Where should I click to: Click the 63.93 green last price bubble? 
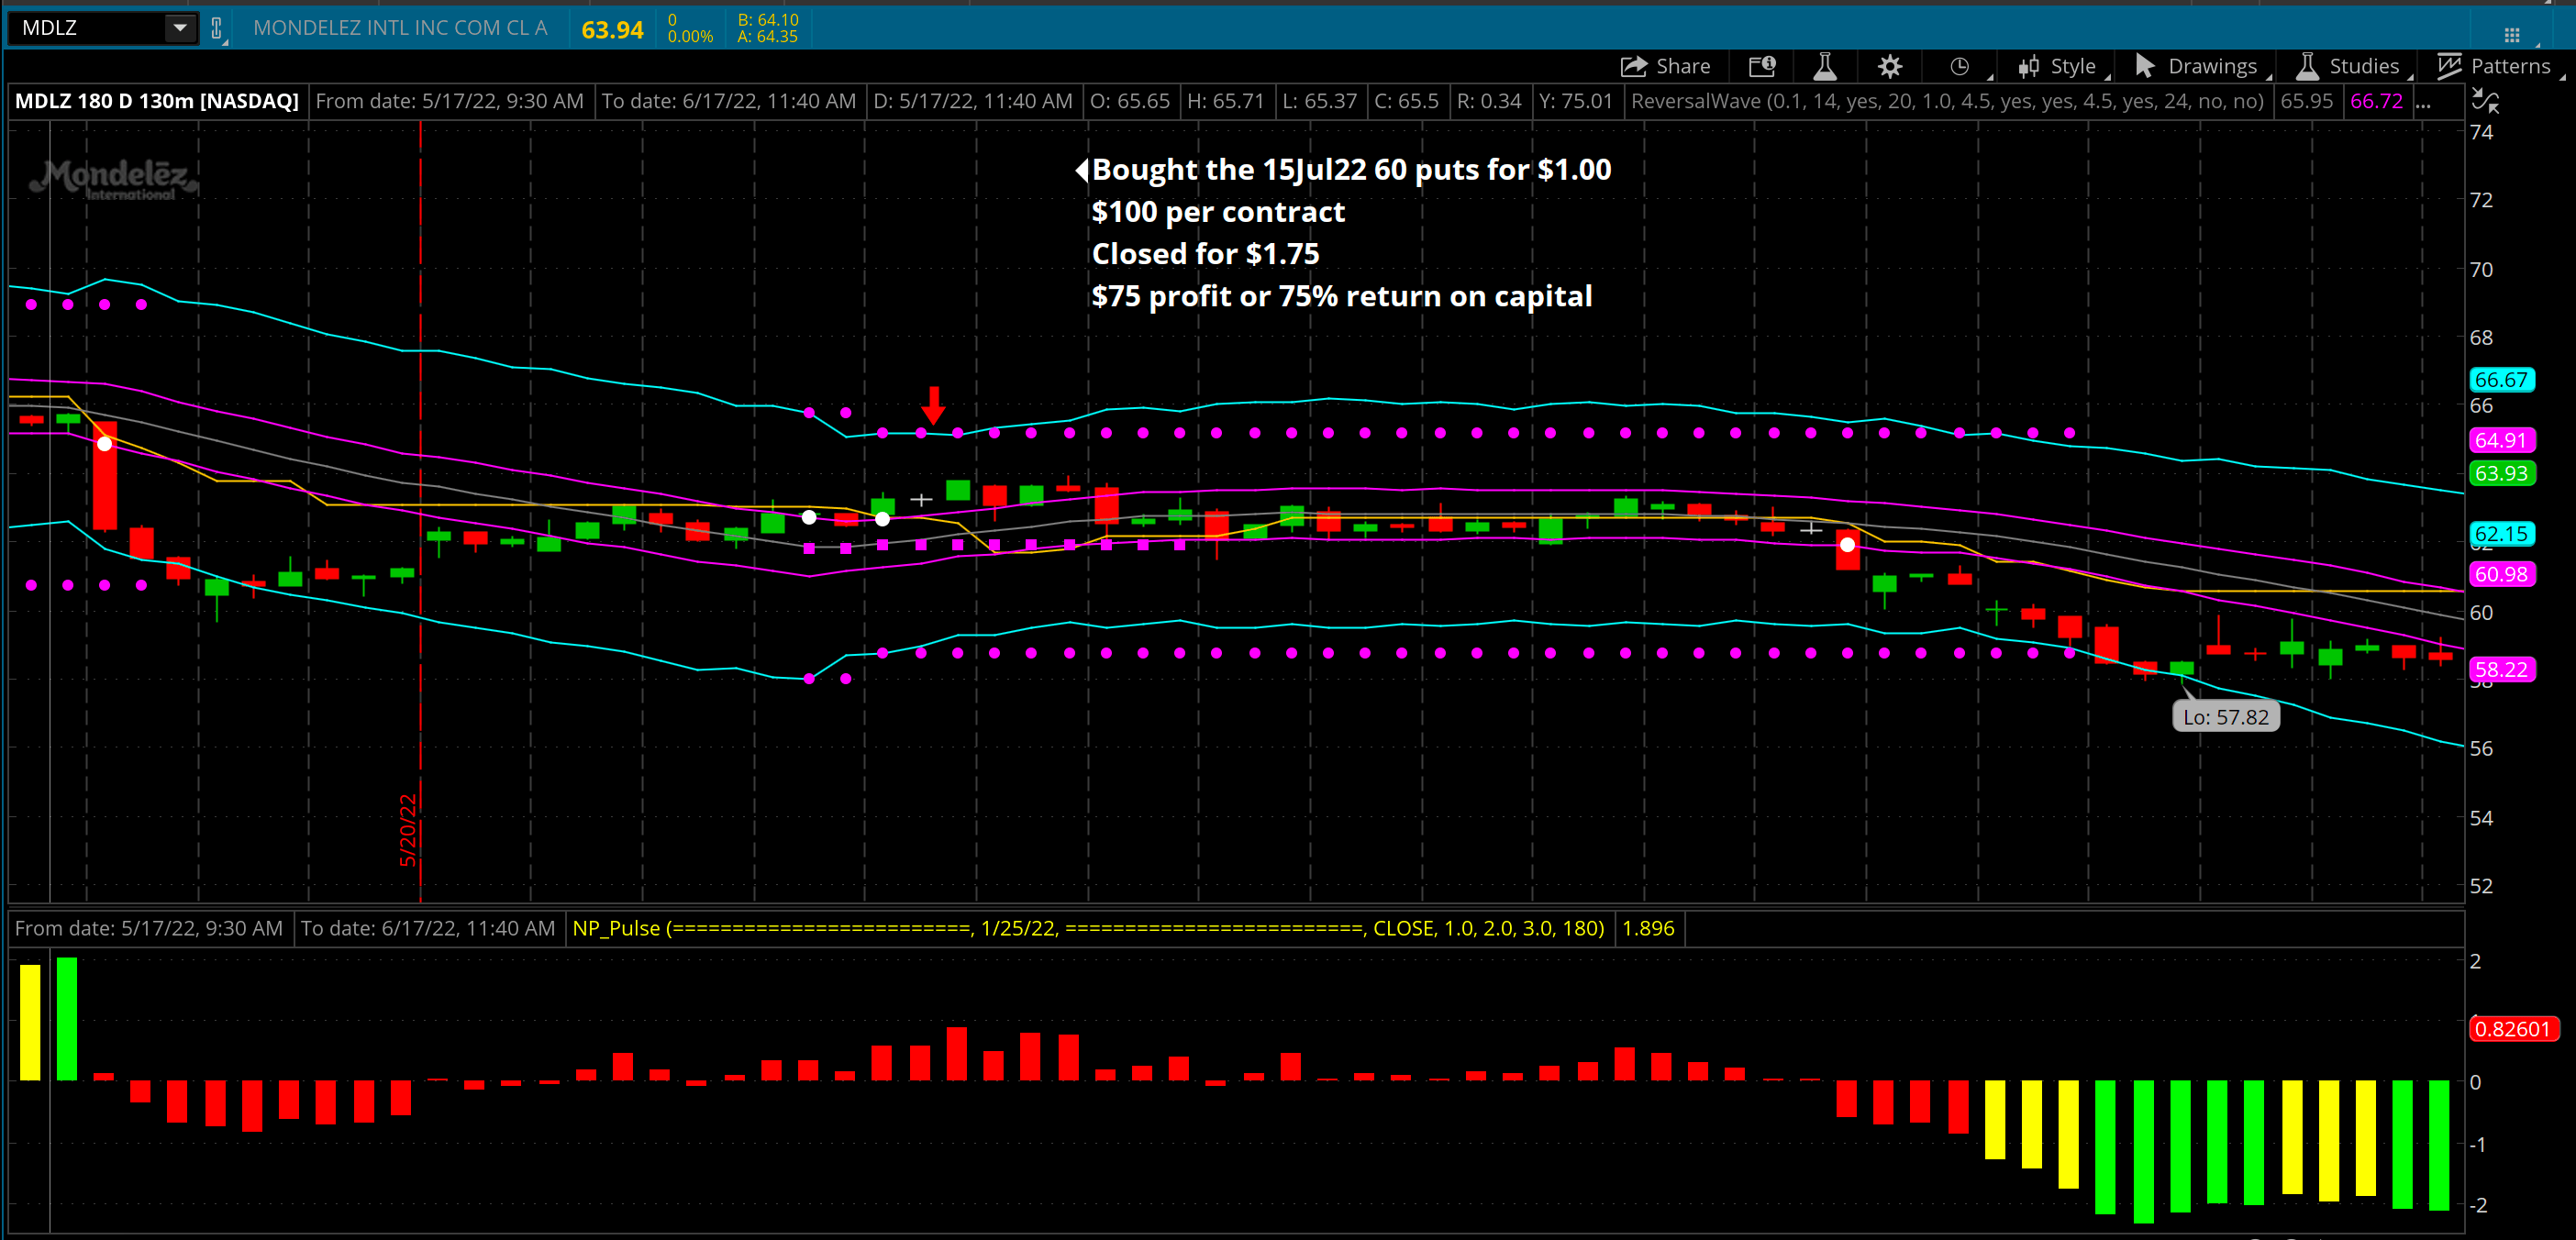tap(2501, 473)
